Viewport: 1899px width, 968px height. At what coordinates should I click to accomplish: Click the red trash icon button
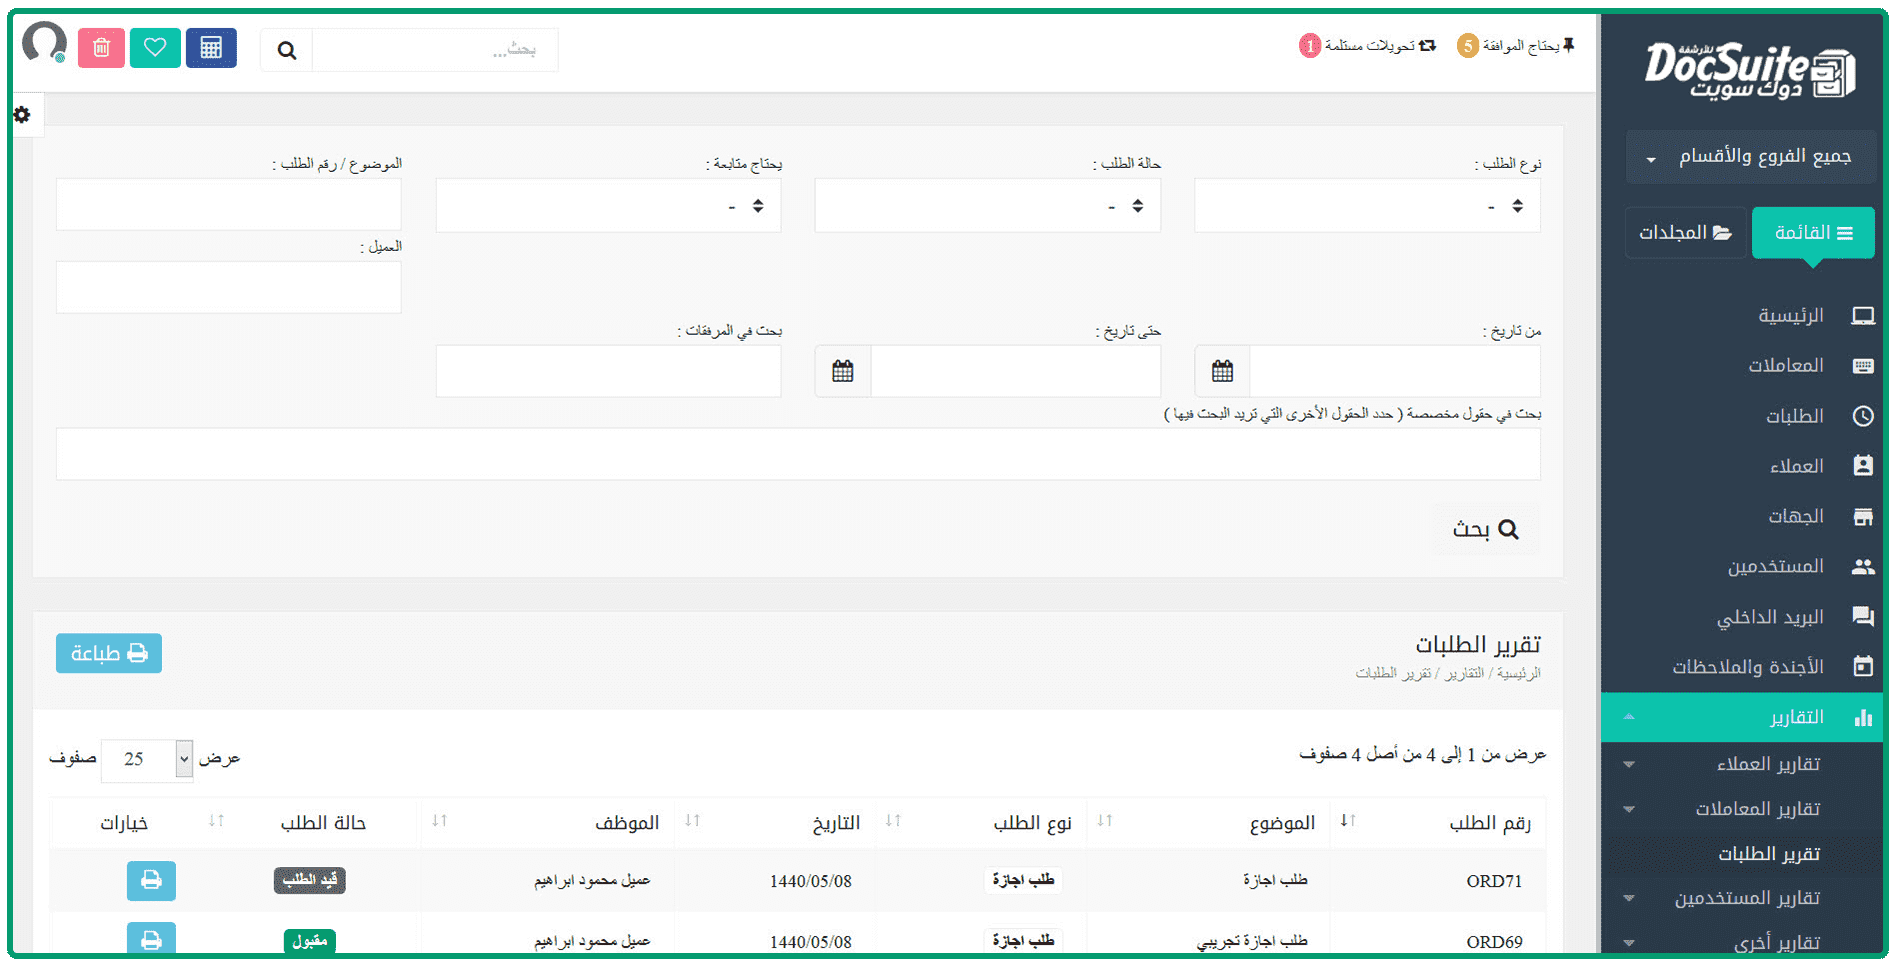click(x=101, y=48)
